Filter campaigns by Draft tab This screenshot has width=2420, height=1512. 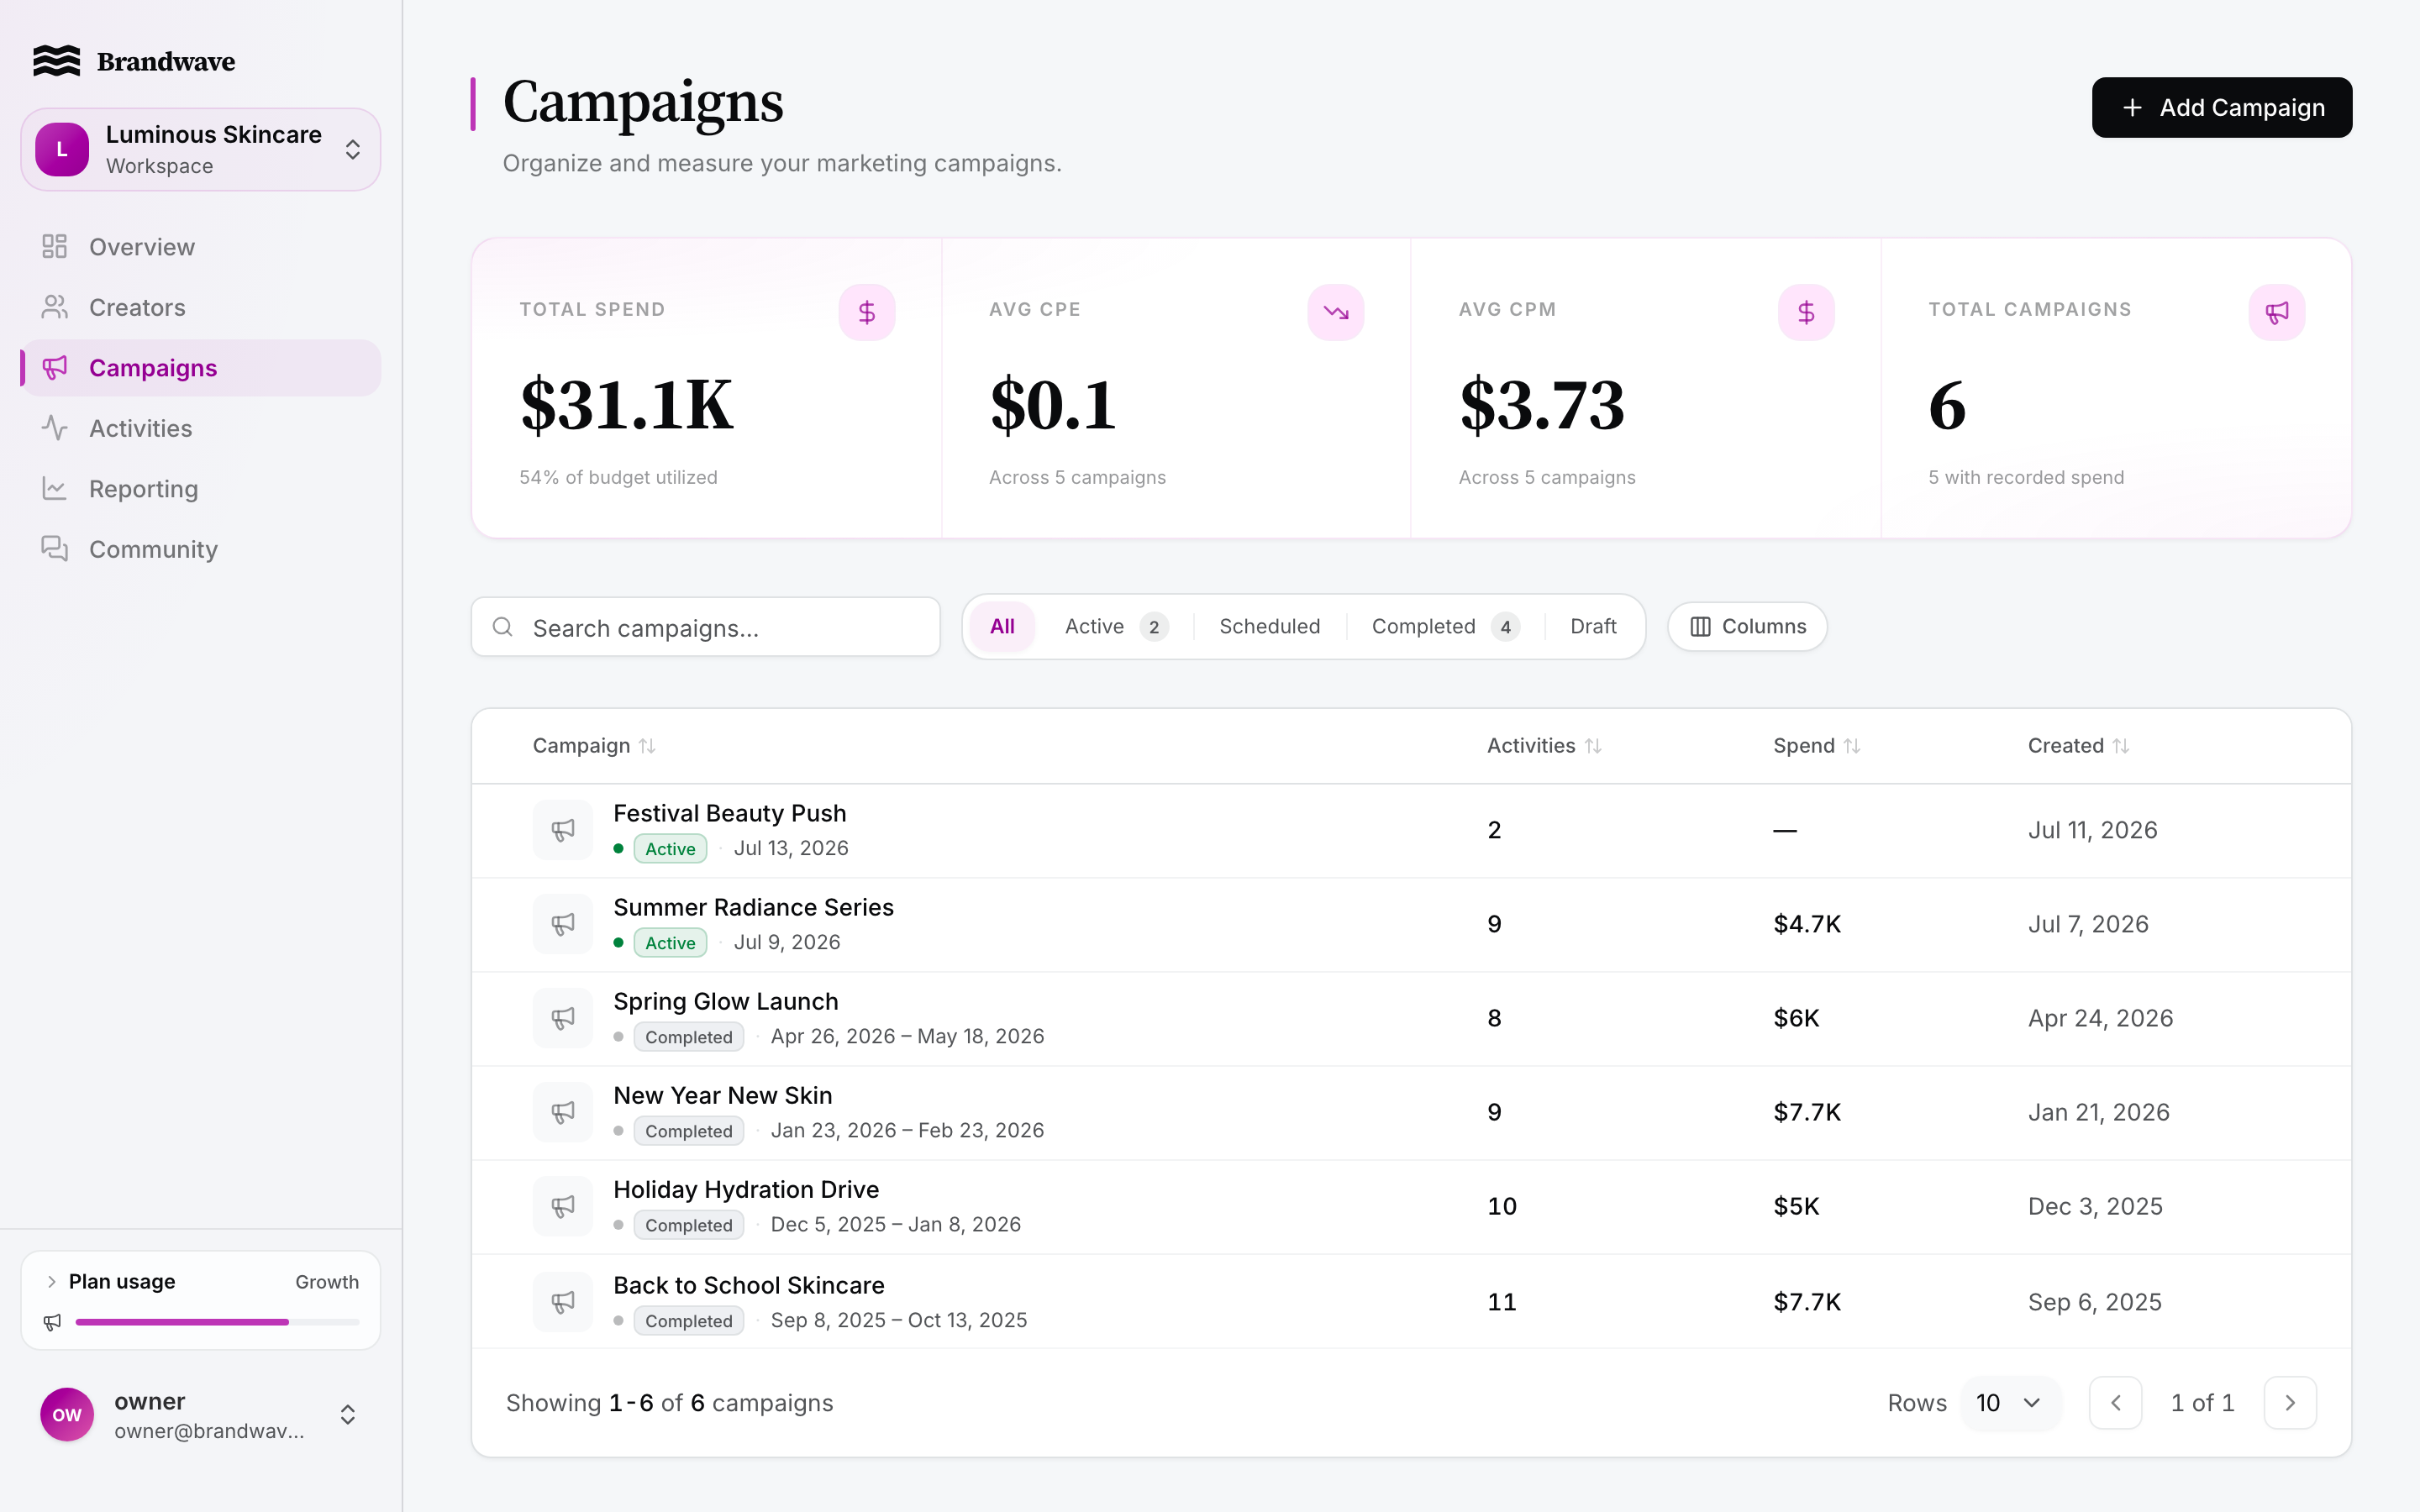click(1593, 627)
